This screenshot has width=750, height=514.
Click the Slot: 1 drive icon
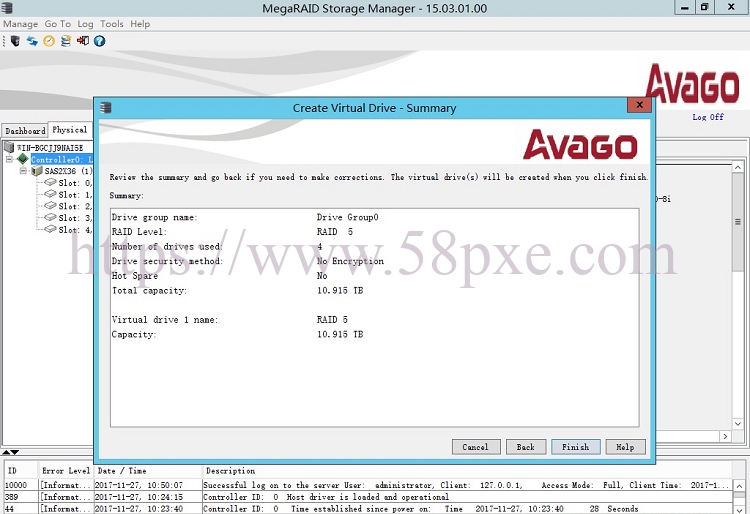tap(50, 194)
